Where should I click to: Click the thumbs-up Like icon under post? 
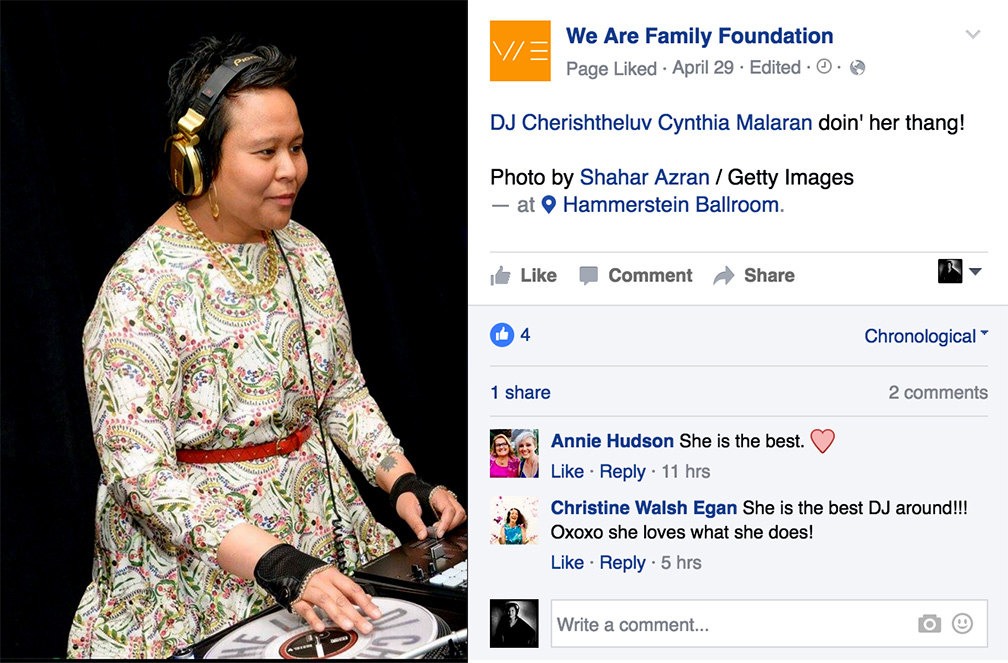[x=501, y=276]
